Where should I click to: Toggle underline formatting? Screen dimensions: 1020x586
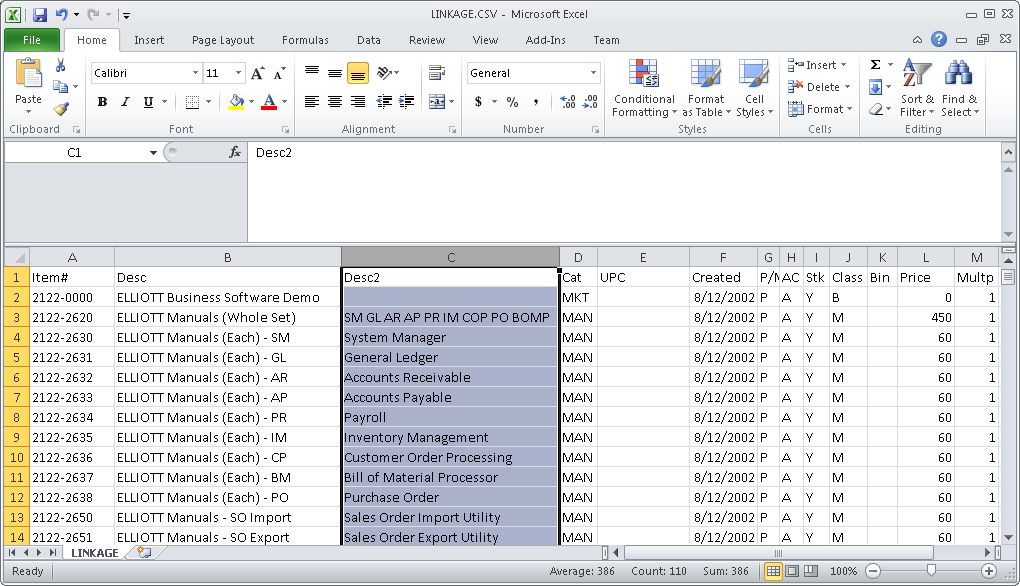148,101
